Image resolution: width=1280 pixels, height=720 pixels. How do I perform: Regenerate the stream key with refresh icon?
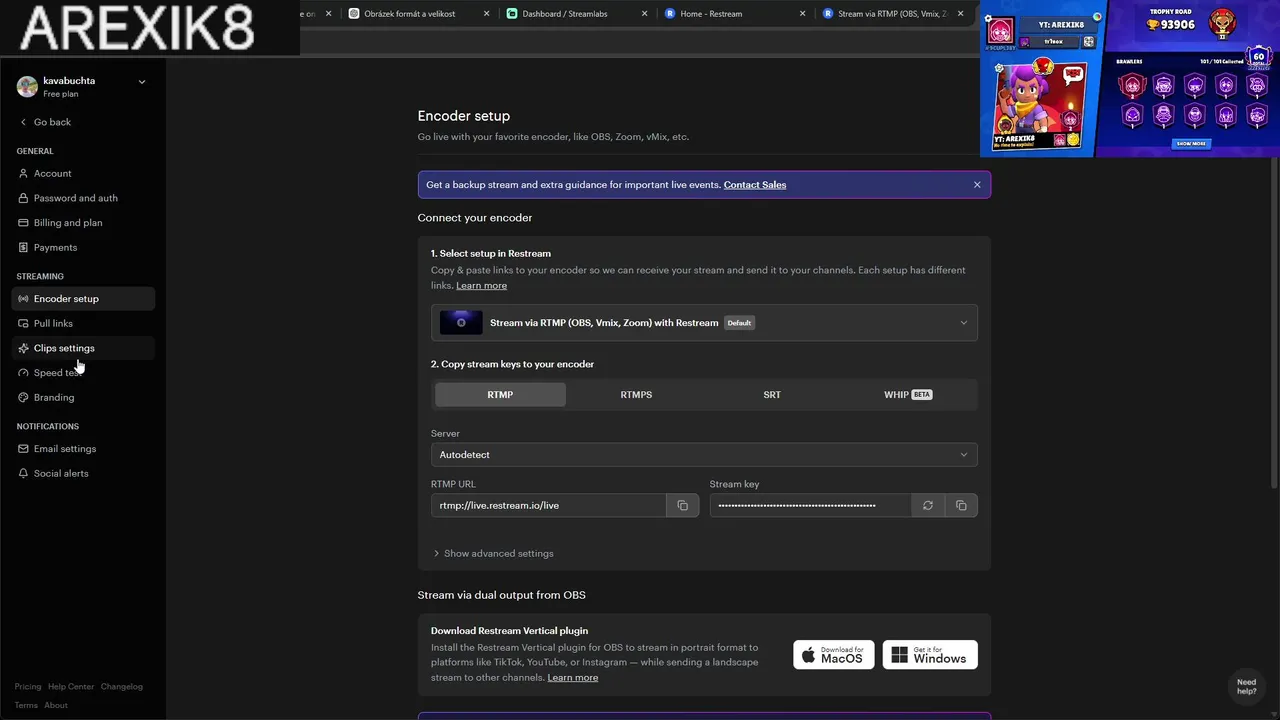tap(928, 505)
